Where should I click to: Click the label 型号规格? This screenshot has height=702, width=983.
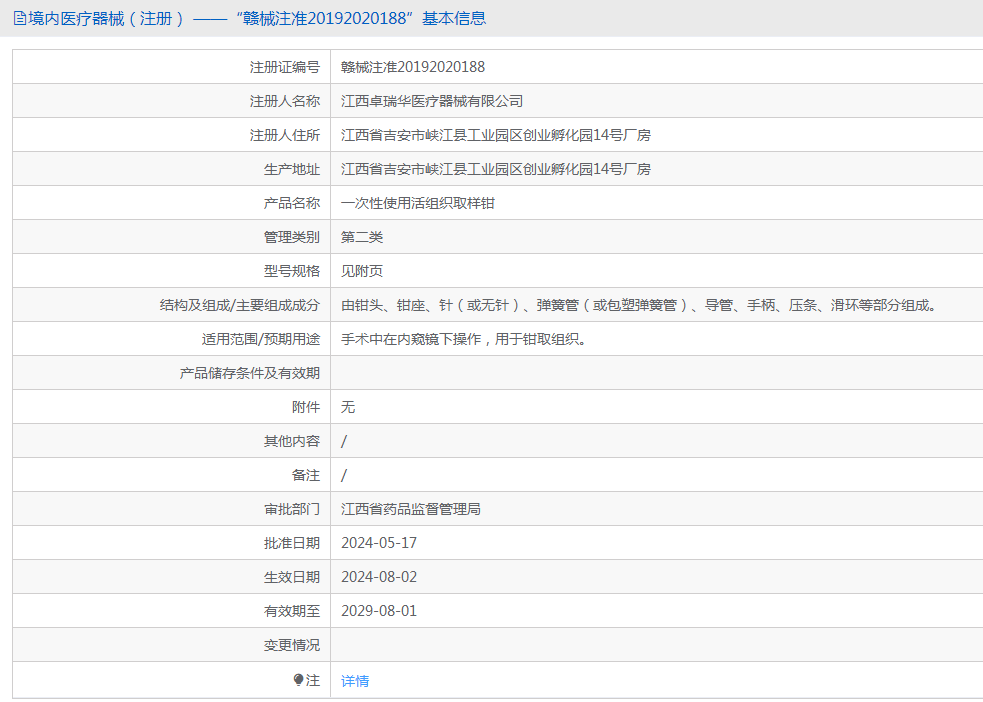[x=292, y=271]
